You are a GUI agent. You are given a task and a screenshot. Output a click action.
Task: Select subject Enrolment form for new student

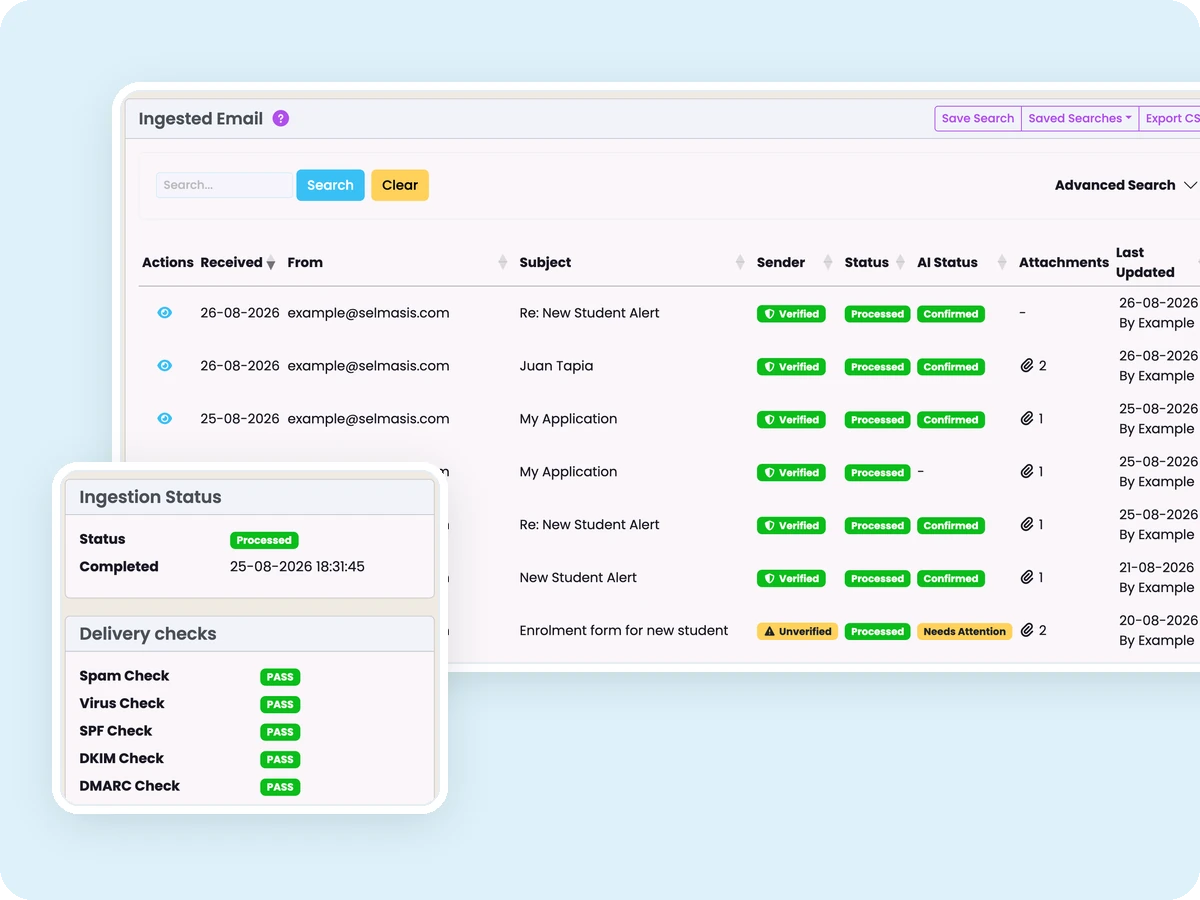pos(624,631)
